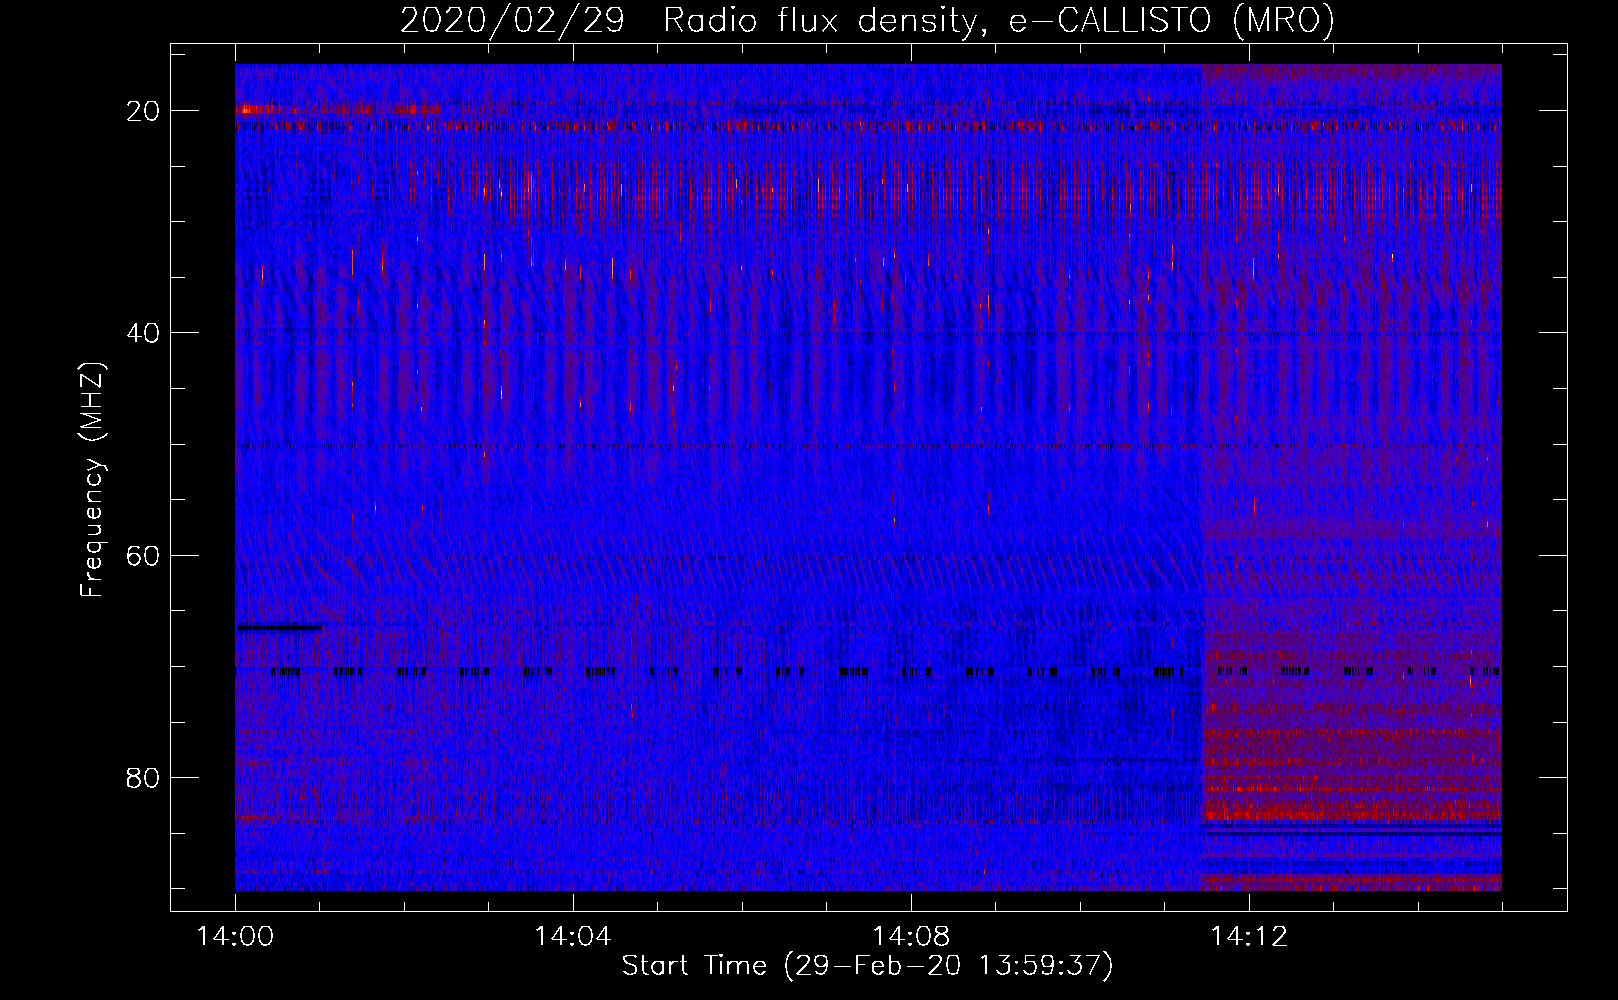
Task: Click the 14:04 time tick label
Action: pyautogui.click(x=572, y=937)
